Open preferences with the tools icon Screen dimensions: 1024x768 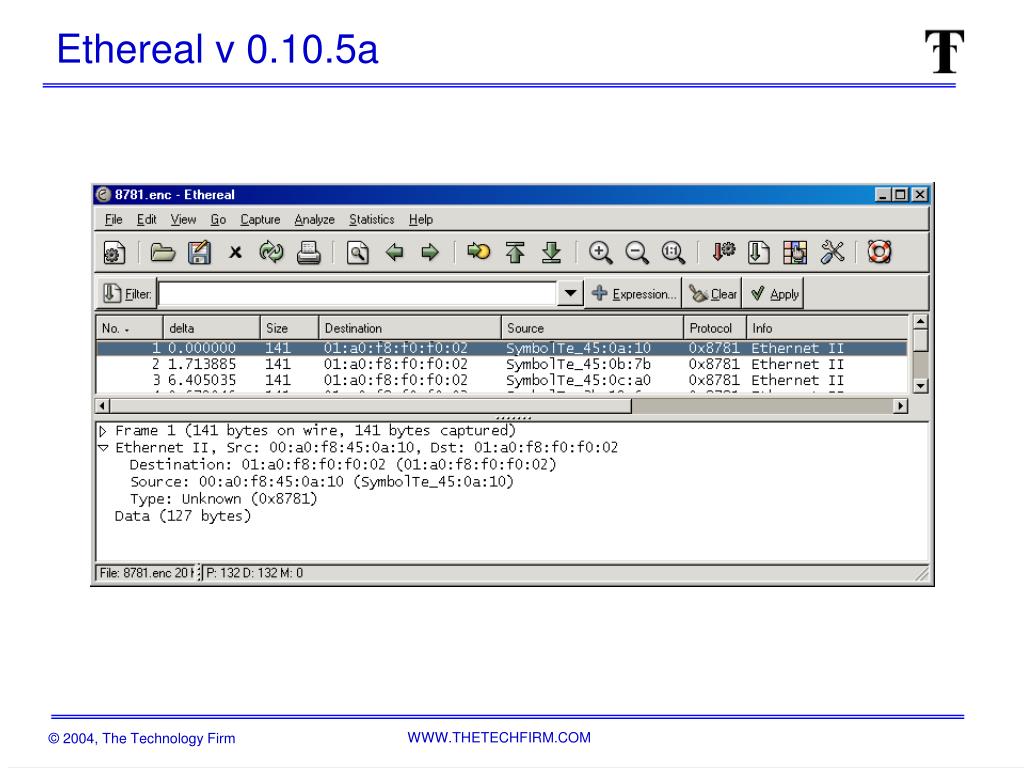[832, 252]
